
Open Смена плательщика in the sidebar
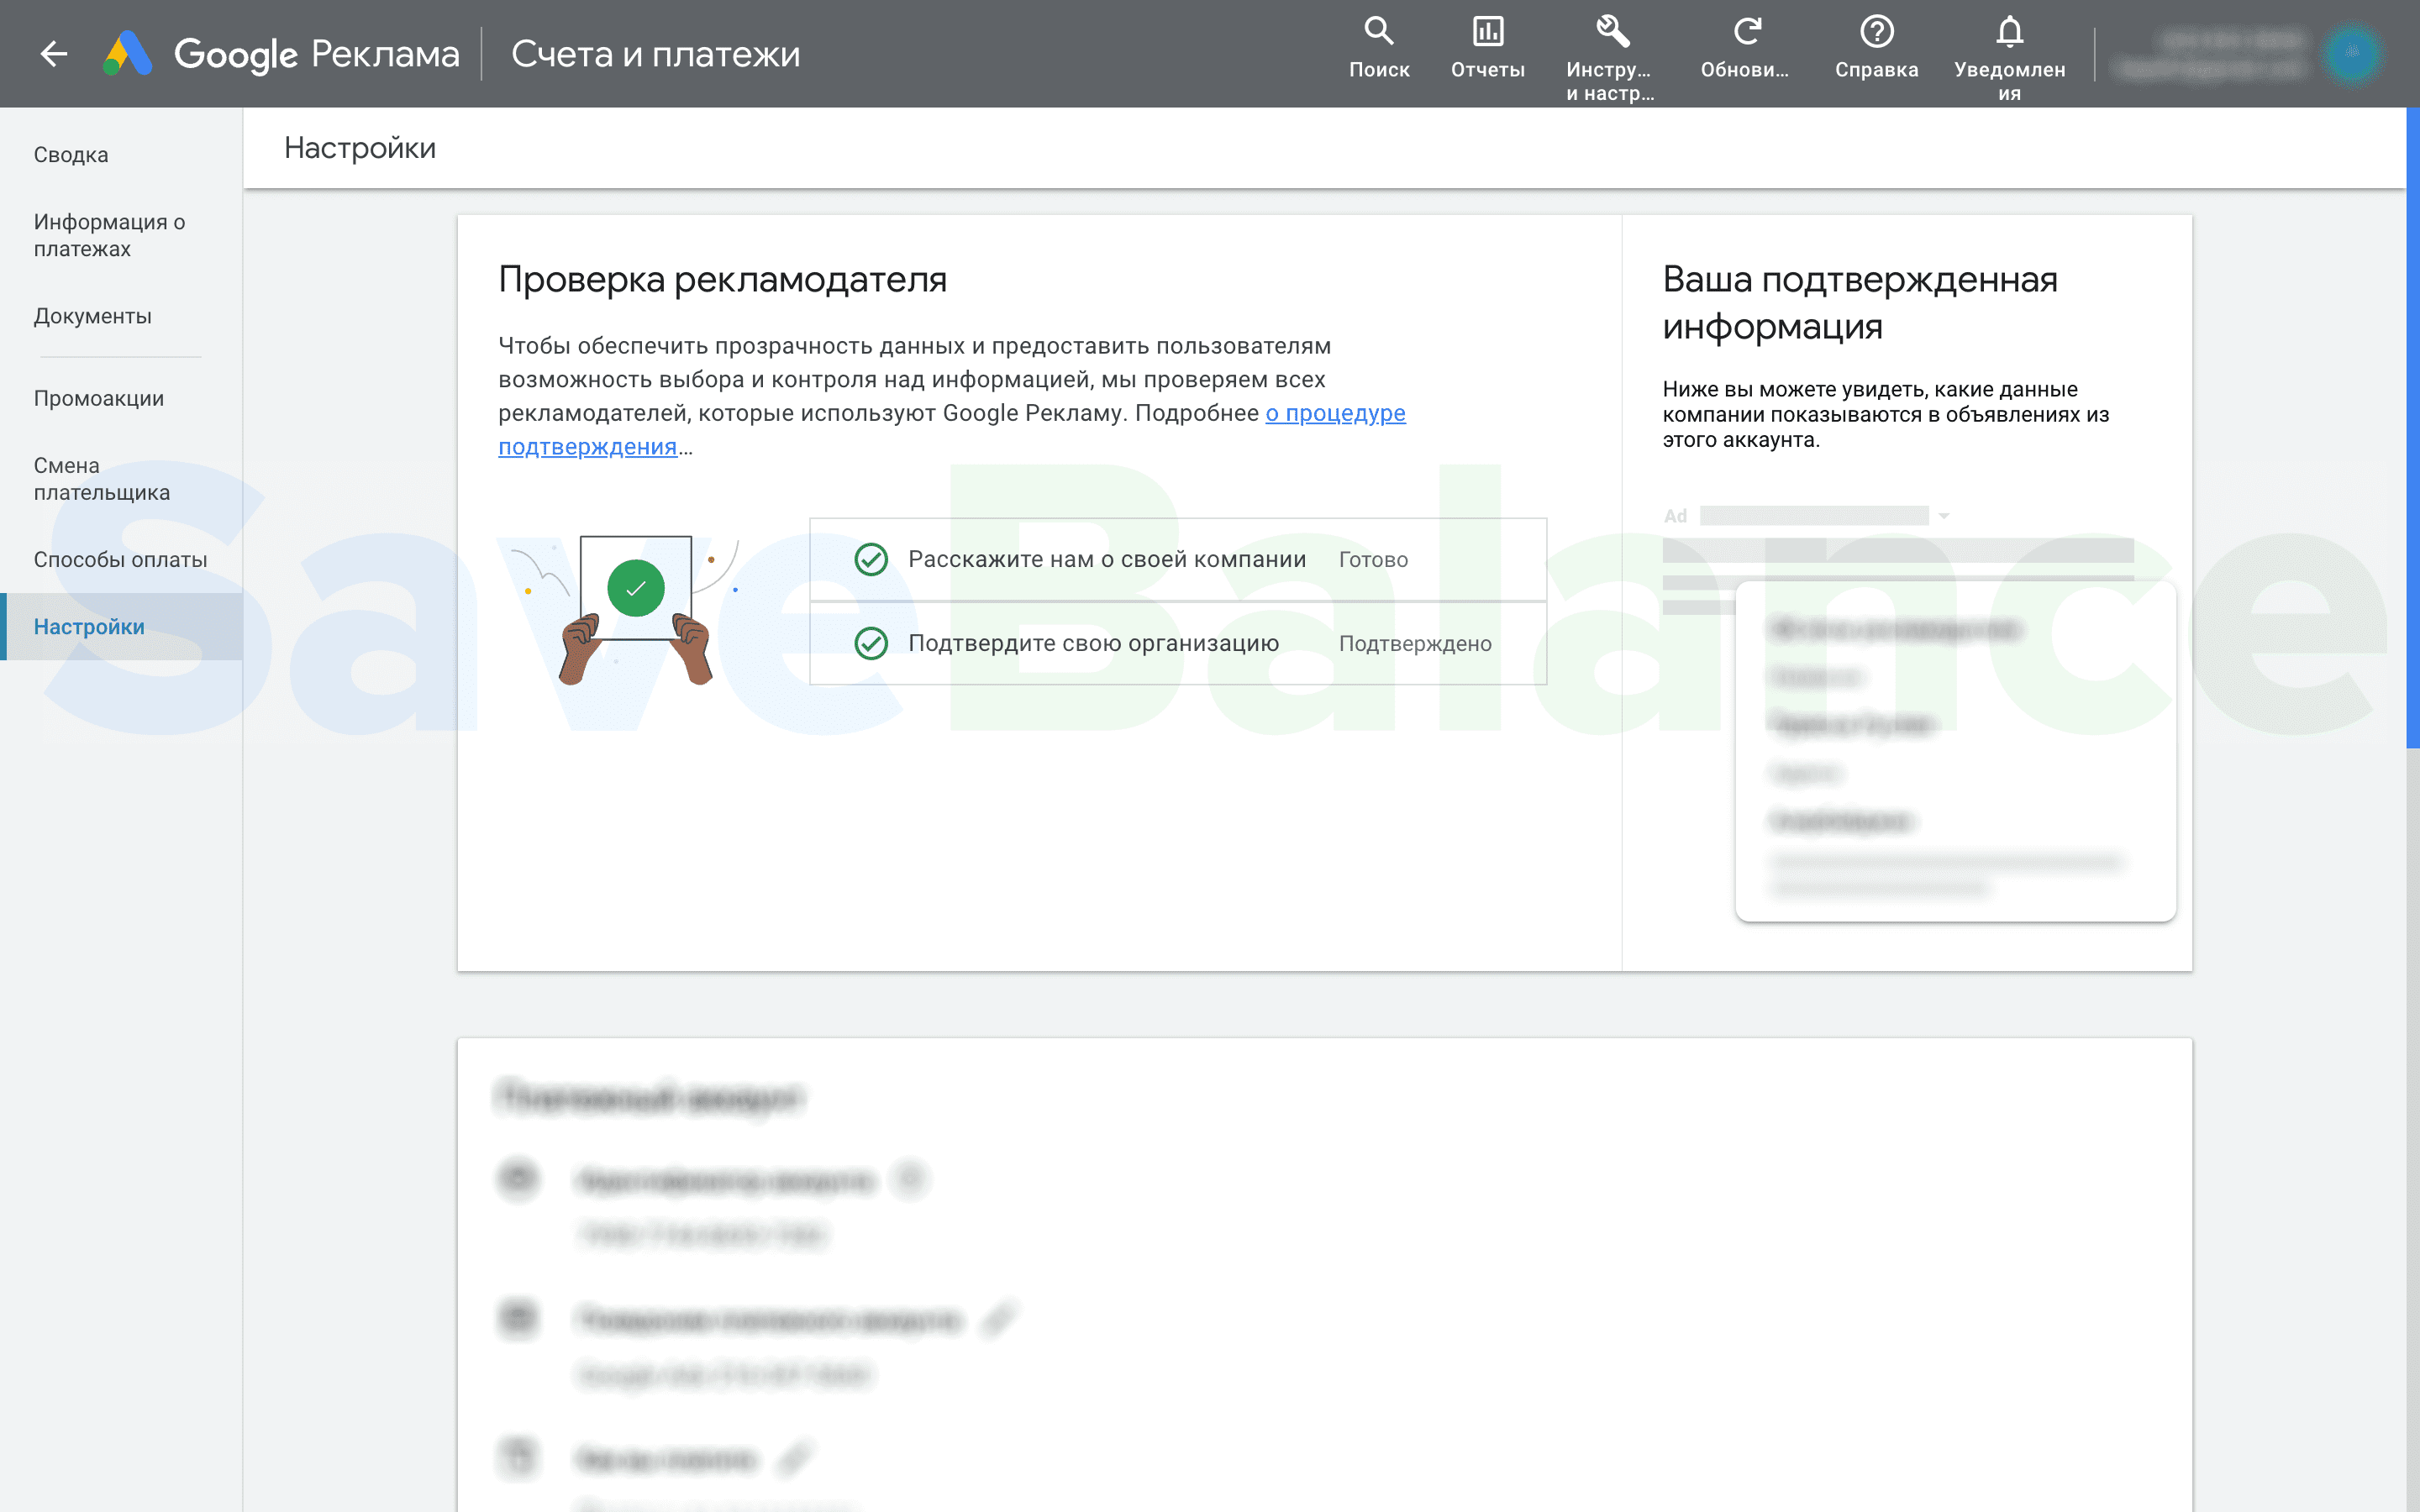[x=101, y=479]
